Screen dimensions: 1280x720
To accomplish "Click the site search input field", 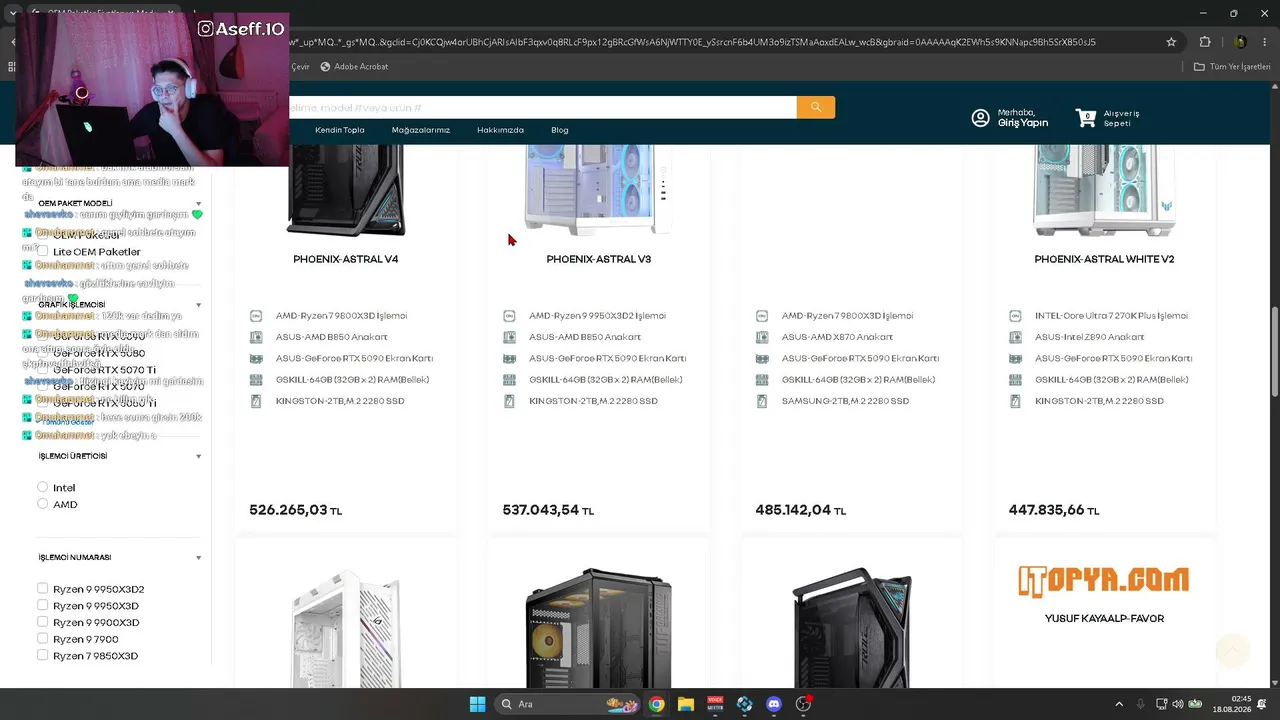I will coord(542,107).
